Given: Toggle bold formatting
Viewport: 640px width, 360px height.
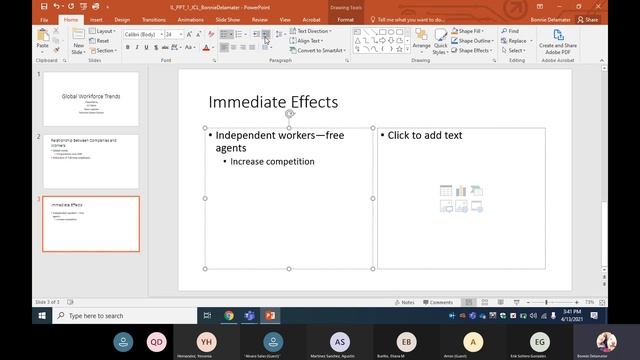Looking at the screenshot, I should click(128, 48).
